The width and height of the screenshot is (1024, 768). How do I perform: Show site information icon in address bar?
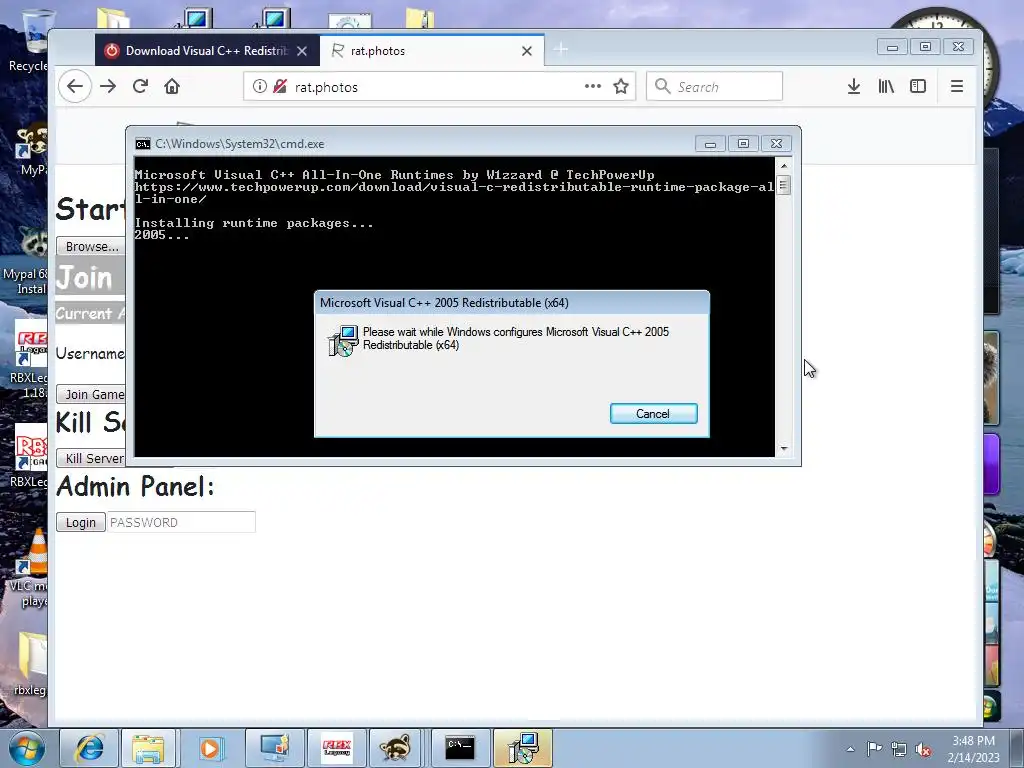[x=260, y=86]
